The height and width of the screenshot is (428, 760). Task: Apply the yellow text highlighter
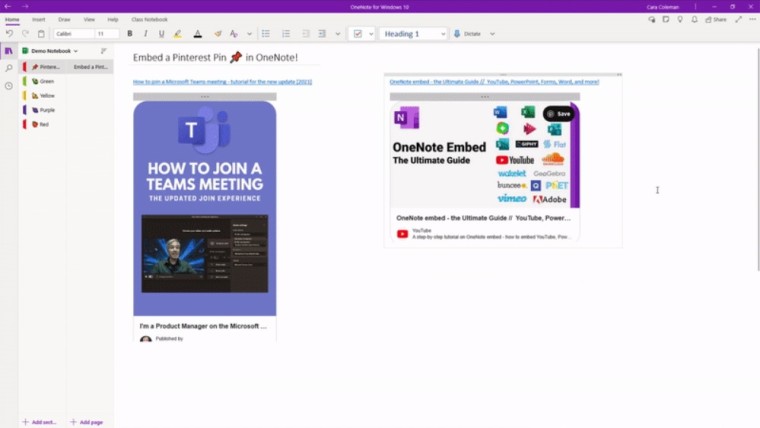178,33
